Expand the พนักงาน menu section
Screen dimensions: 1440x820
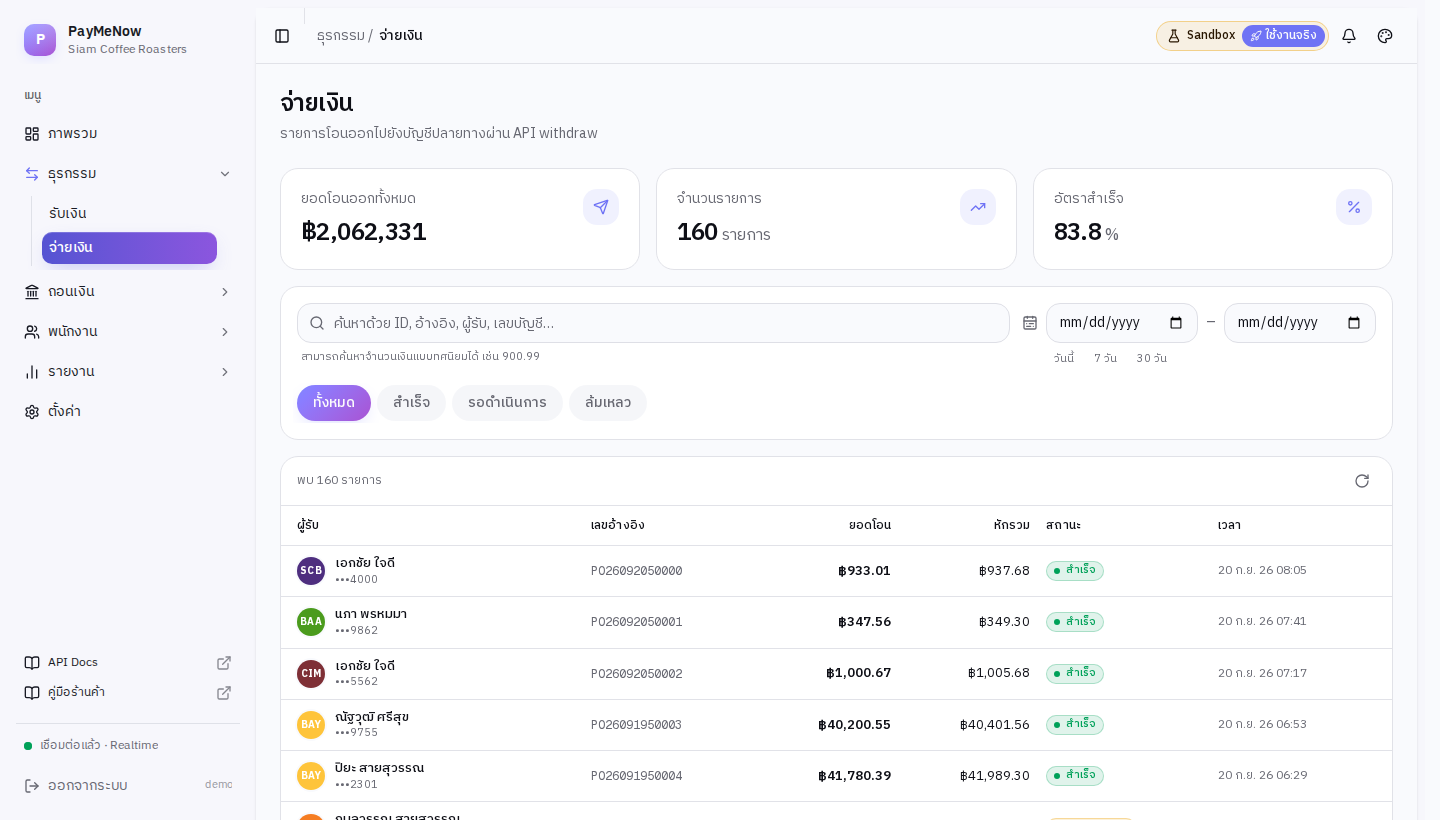[x=128, y=332]
